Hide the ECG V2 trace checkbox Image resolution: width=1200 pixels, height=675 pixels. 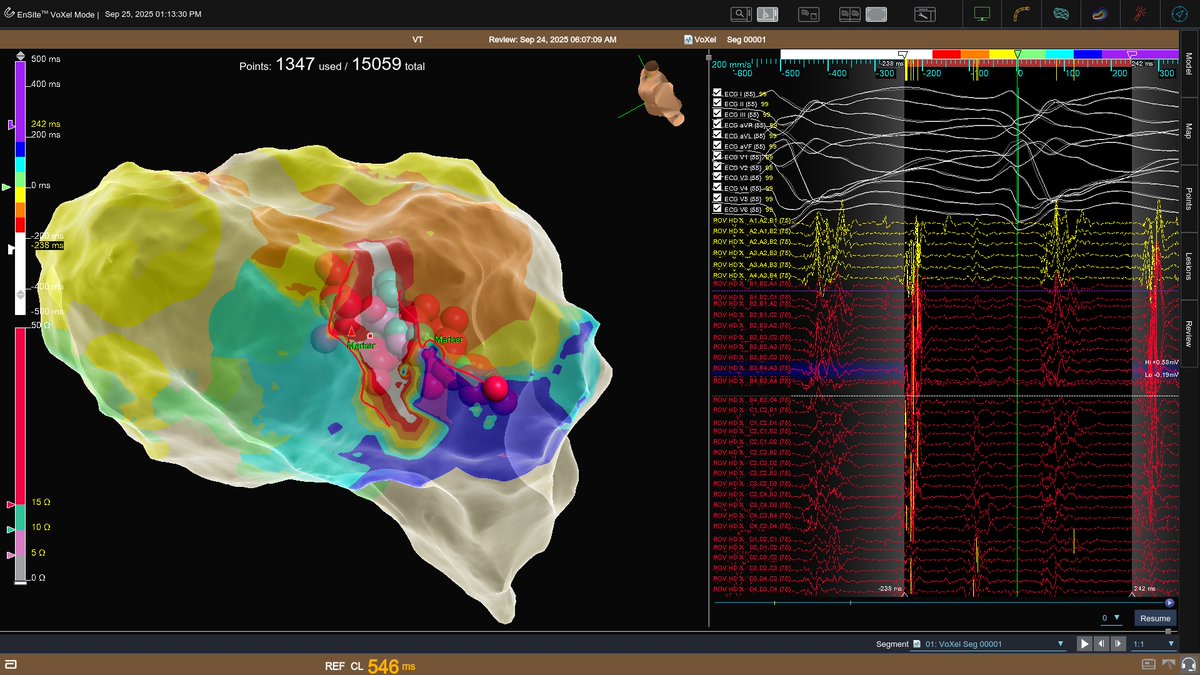(x=717, y=167)
